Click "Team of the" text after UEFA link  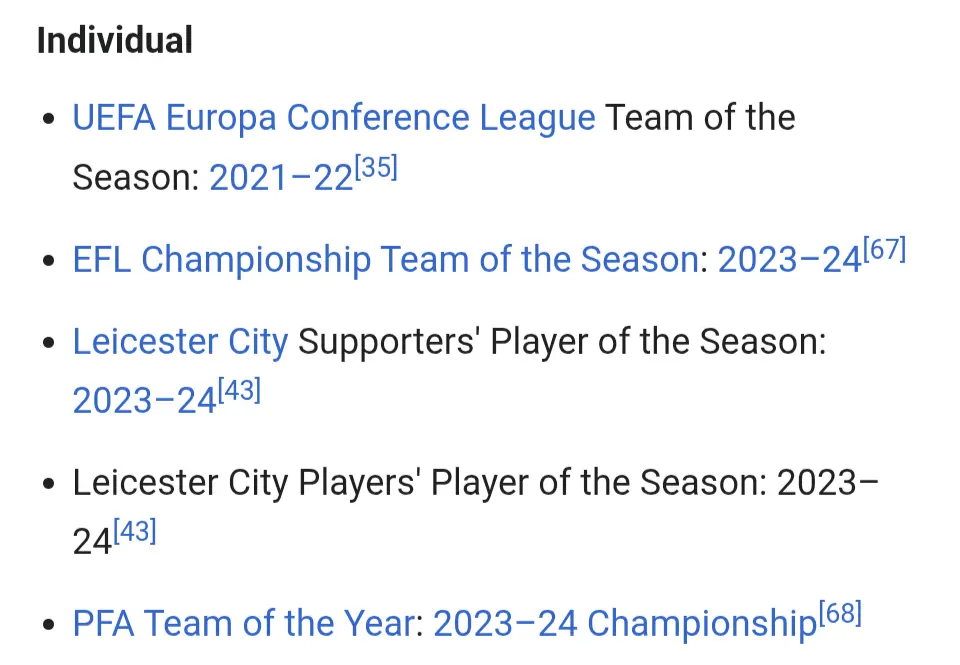(x=700, y=118)
